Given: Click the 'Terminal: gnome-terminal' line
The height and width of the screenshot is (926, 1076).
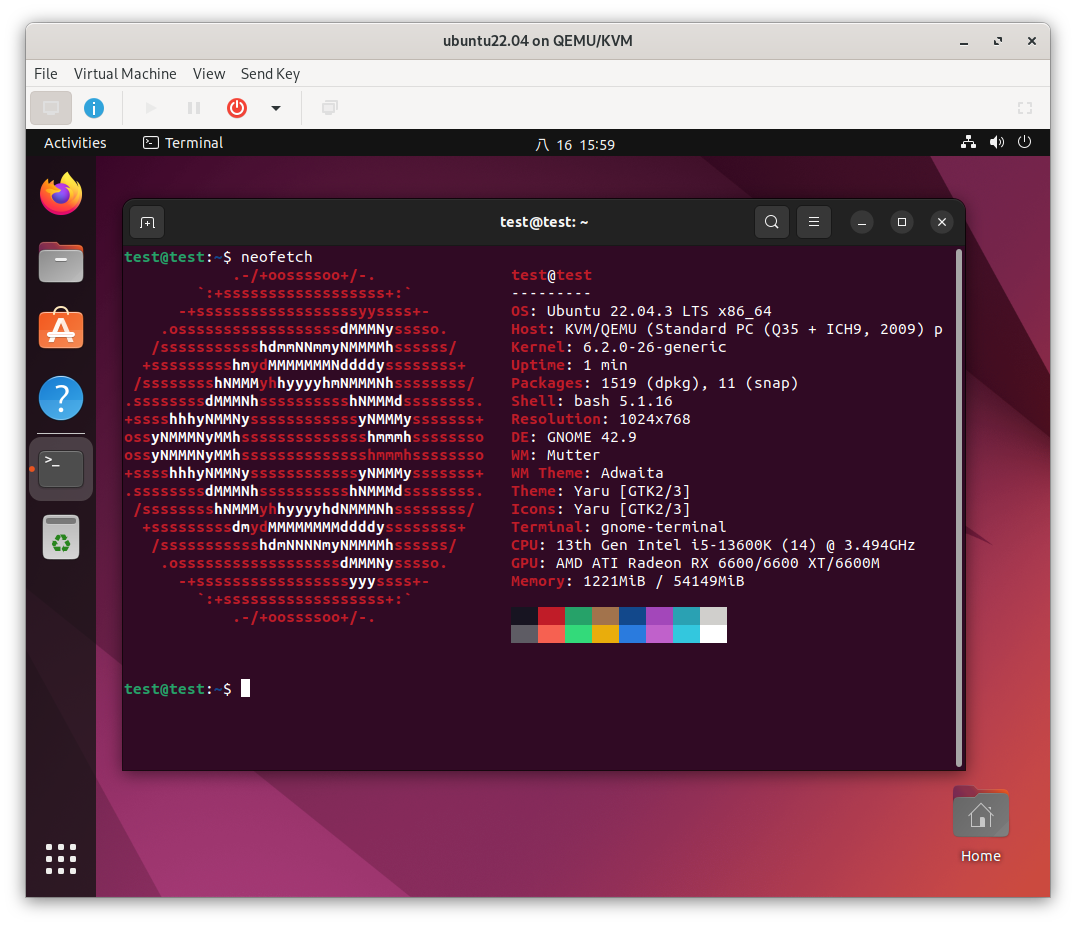Looking at the screenshot, I should click(618, 527).
